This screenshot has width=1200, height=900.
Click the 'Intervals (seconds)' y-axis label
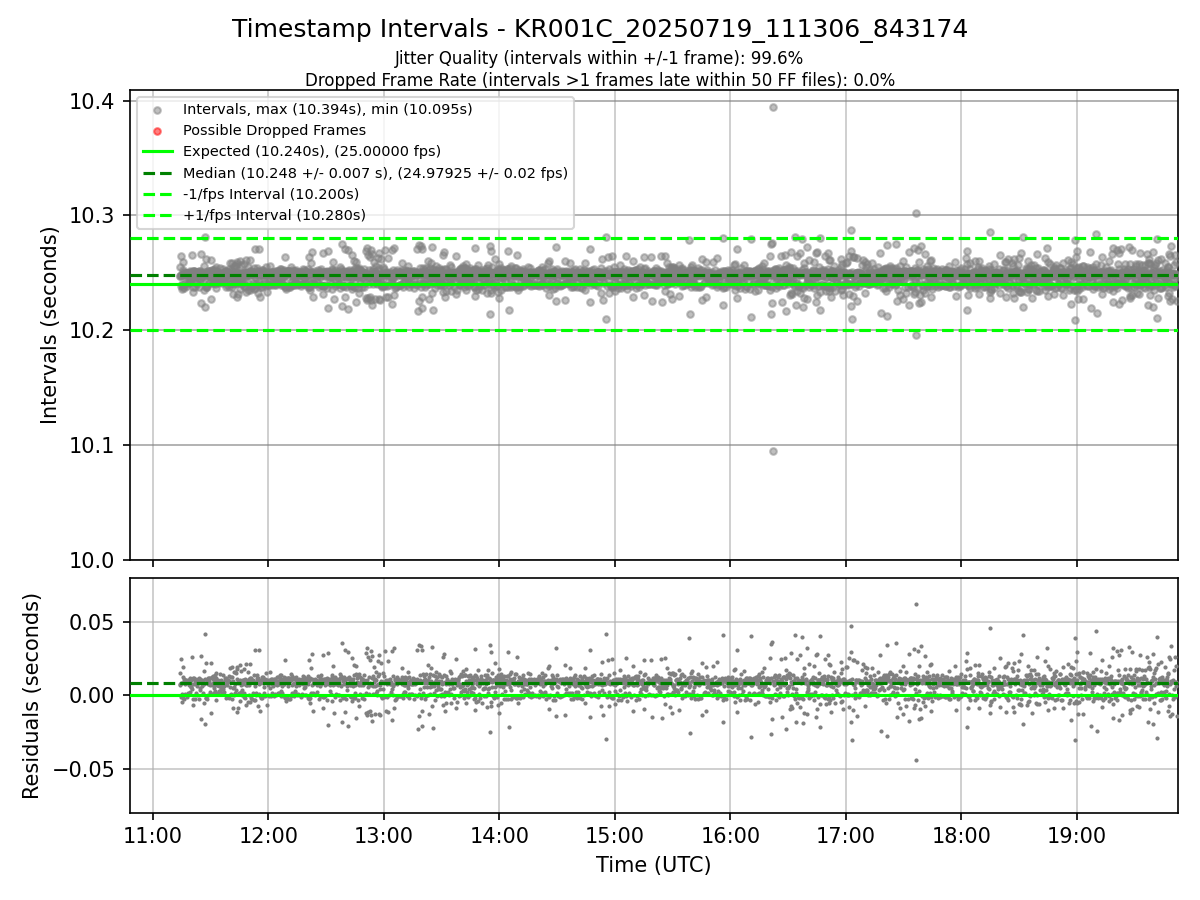click(50, 325)
